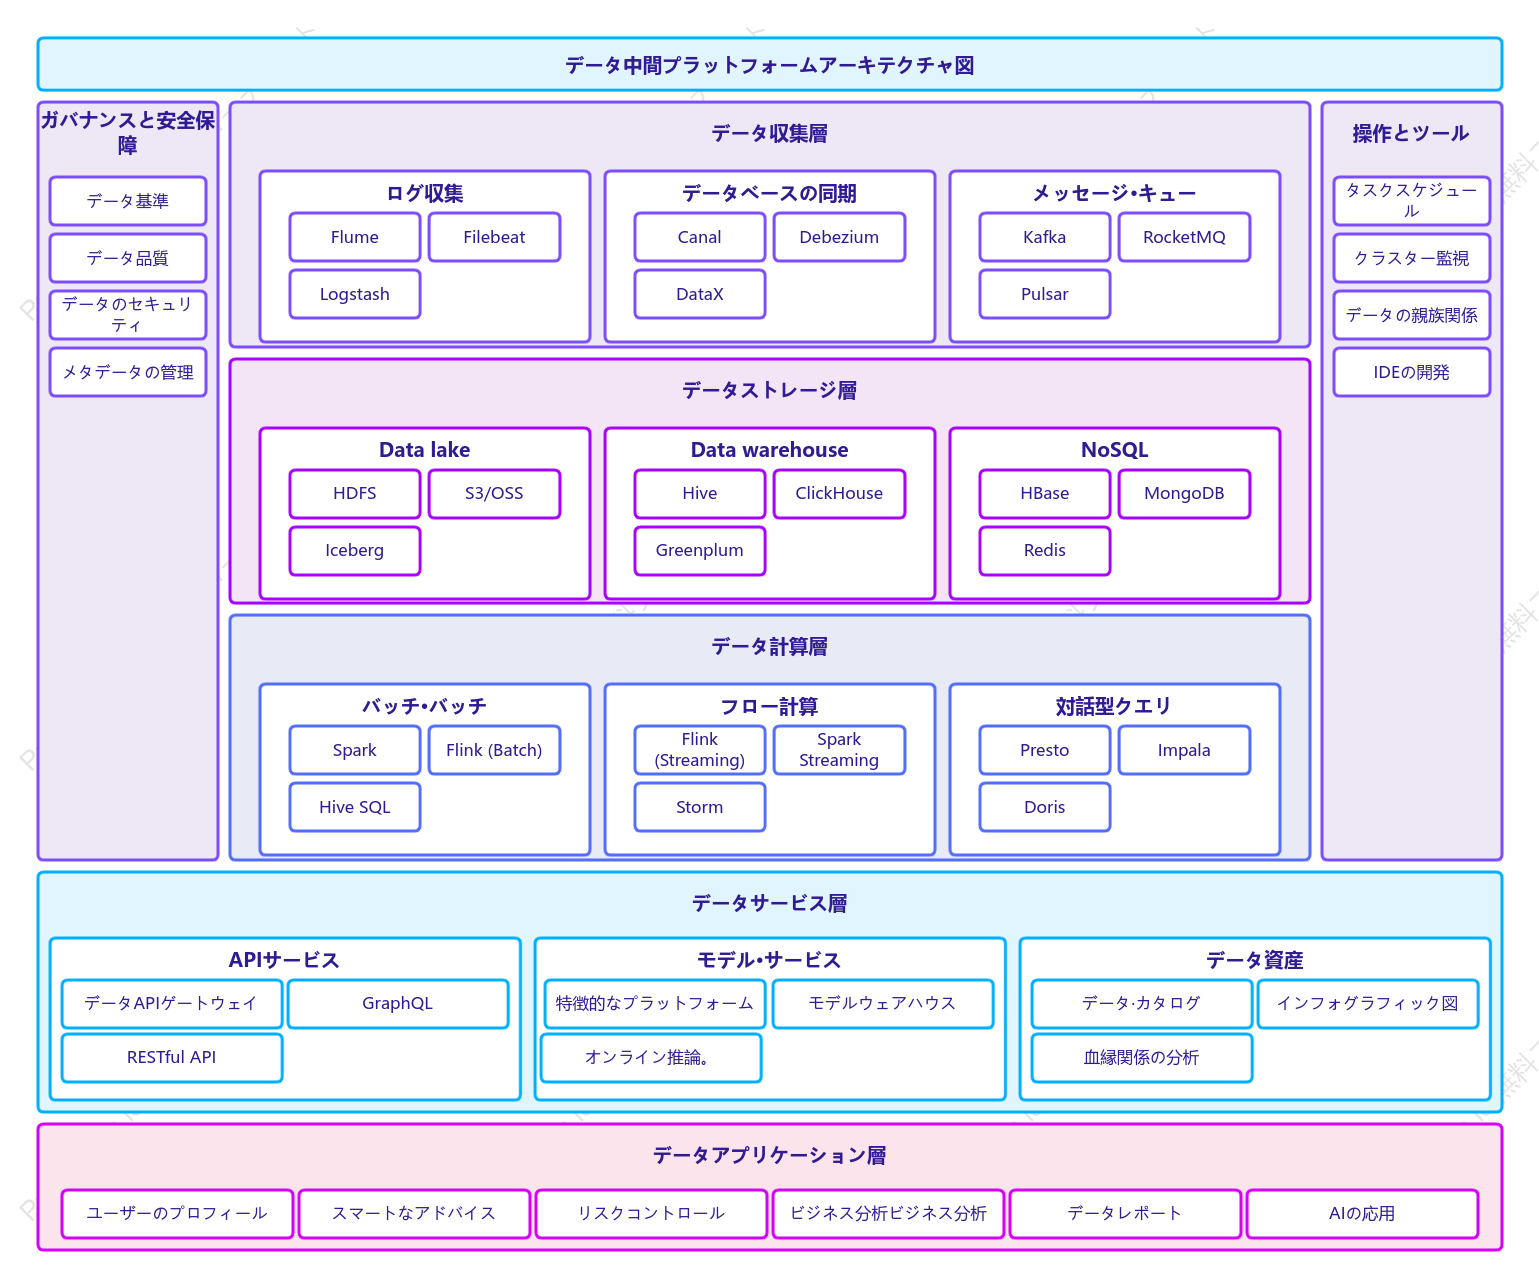Select the Pulsar box
Image resolution: width=1539 pixels, height=1287 pixels.
point(1045,294)
